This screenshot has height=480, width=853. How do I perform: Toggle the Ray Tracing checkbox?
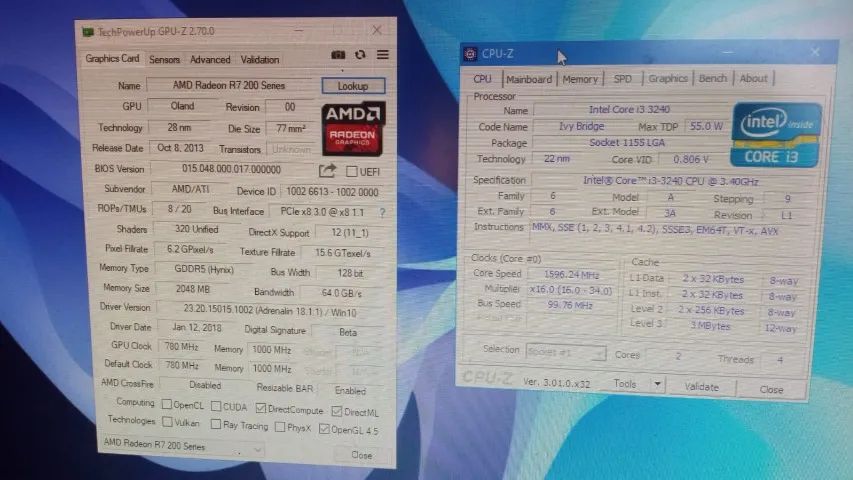coord(216,424)
